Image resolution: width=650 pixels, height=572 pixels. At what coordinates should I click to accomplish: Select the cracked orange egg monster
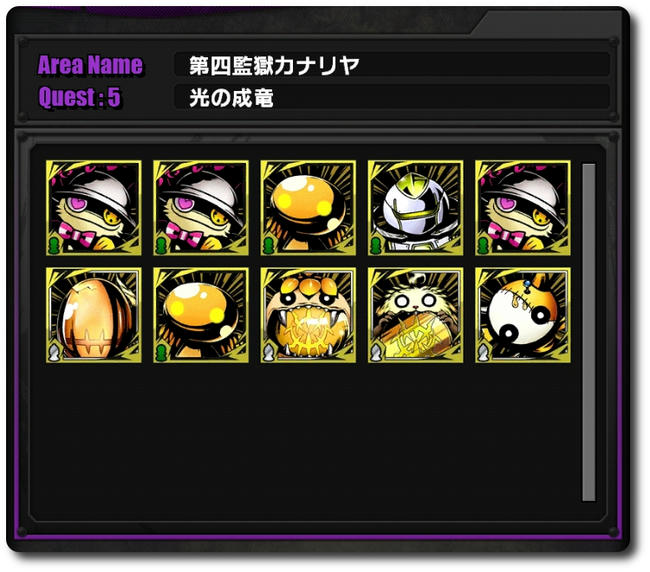point(94,315)
